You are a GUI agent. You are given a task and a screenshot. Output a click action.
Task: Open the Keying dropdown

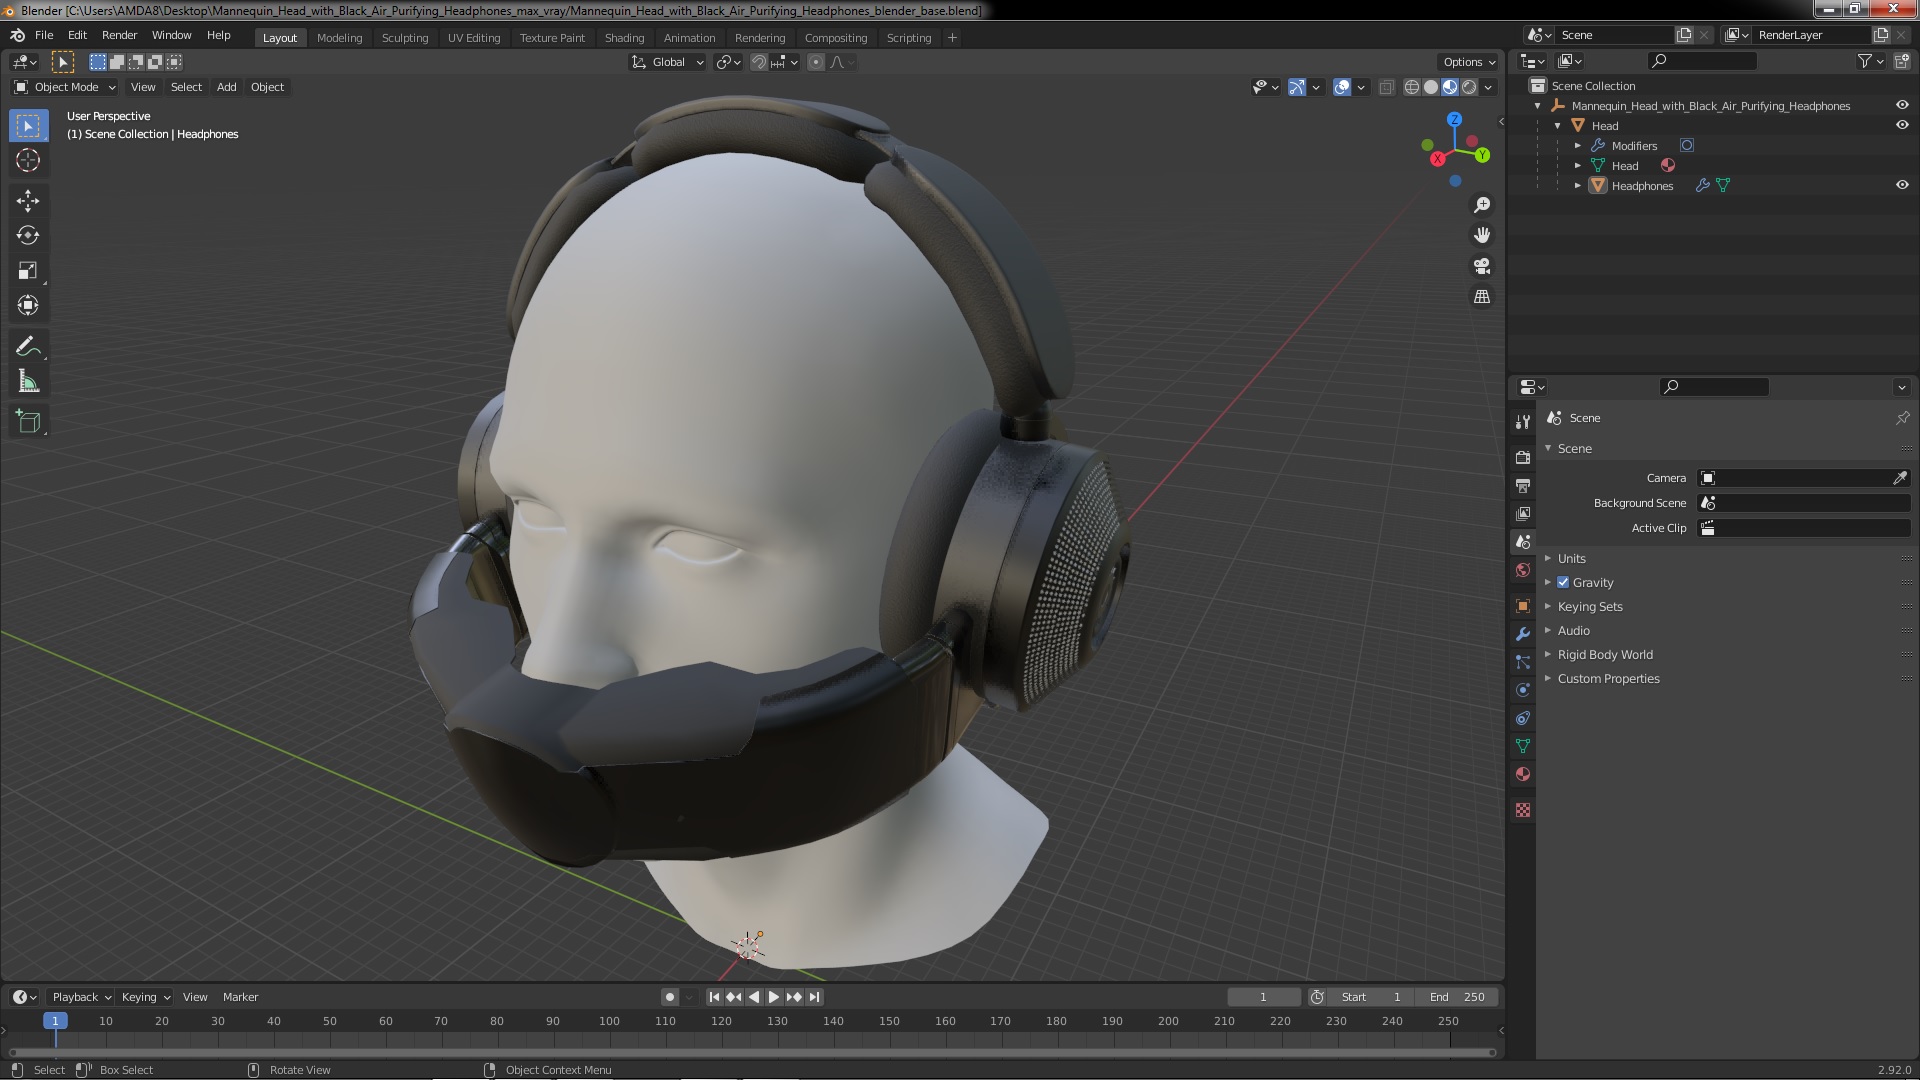click(x=145, y=997)
